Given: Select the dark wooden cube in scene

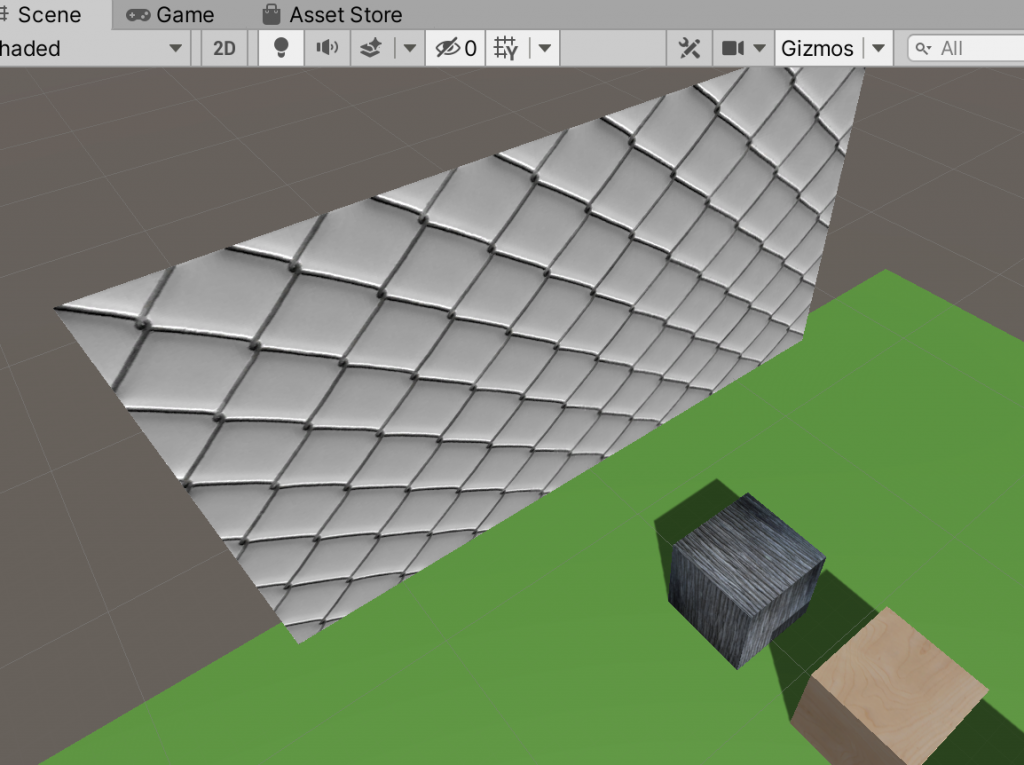Looking at the screenshot, I should coord(745,580).
